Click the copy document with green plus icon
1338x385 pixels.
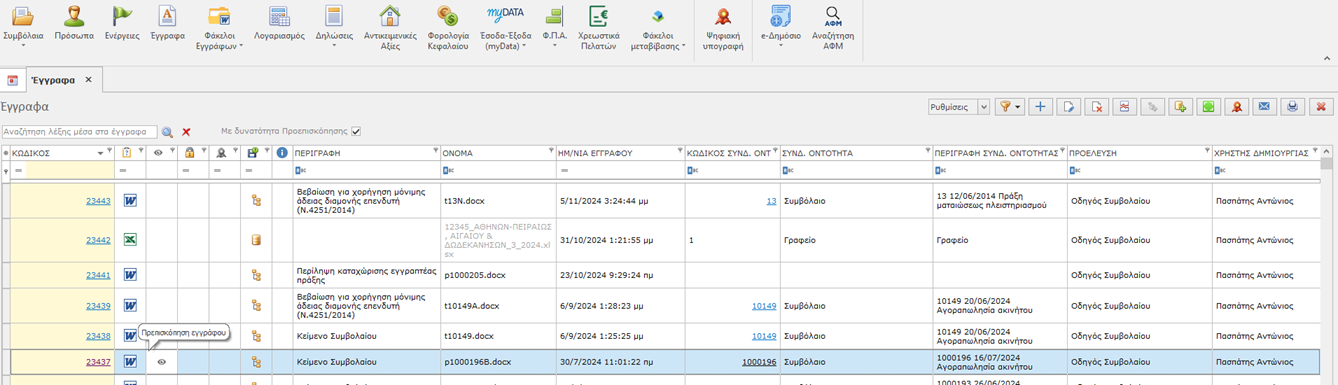tap(1181, 106)
